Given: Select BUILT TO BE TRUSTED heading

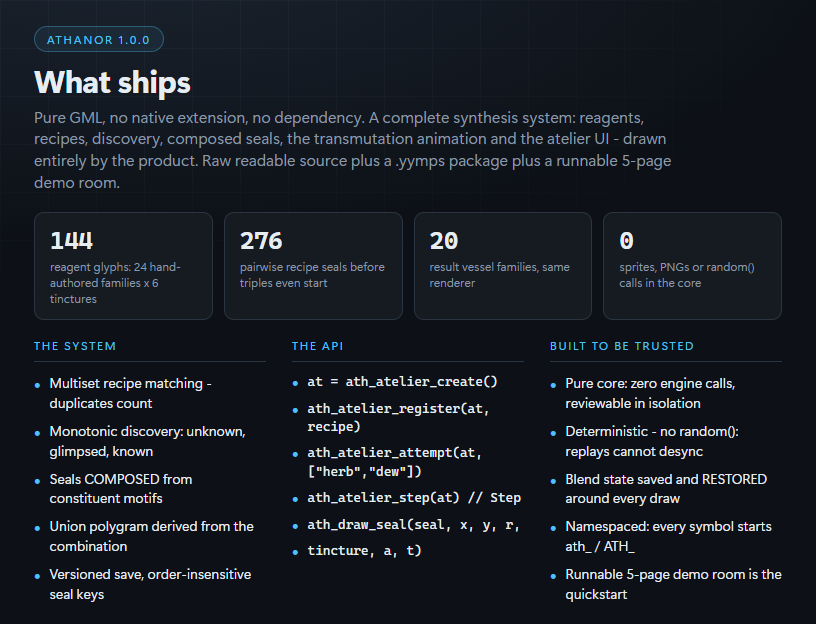Looking at the screenshot, I should click(x=622, y=346).
